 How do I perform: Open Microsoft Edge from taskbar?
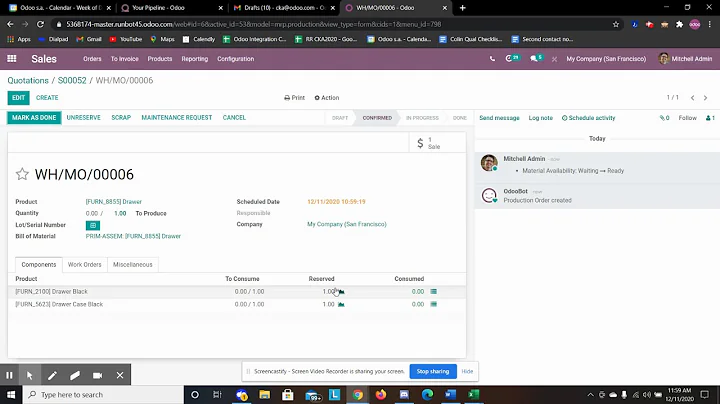tap(428, 395)
